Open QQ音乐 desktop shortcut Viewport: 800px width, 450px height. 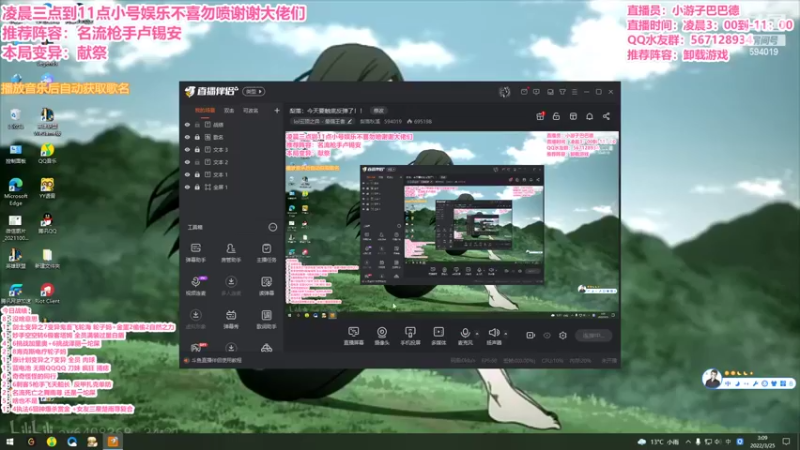point(47,153)
